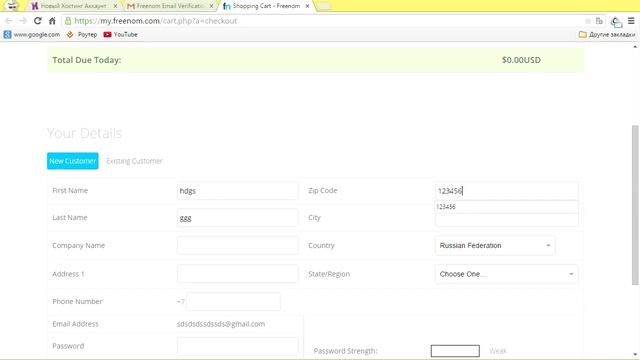Click the Password Strength meter
The width and height of the screenshot is (640, 360).
click(x=455, y=351)
